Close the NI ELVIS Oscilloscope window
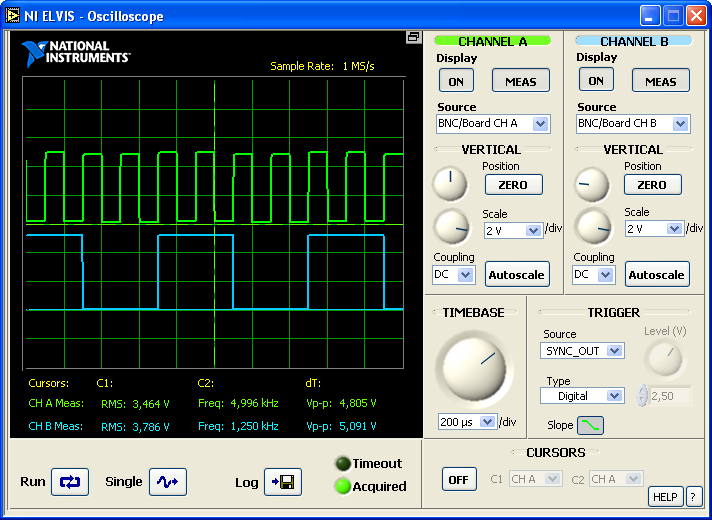The image size is (712, 520). pos(696,16)
